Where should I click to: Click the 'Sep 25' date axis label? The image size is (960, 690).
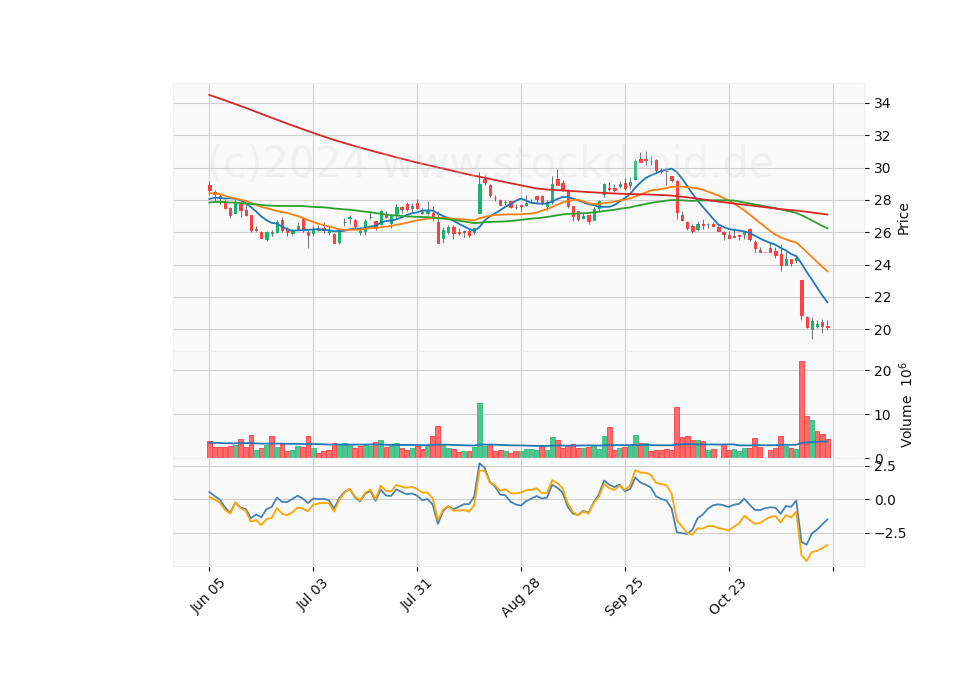(x=624, y=597)
